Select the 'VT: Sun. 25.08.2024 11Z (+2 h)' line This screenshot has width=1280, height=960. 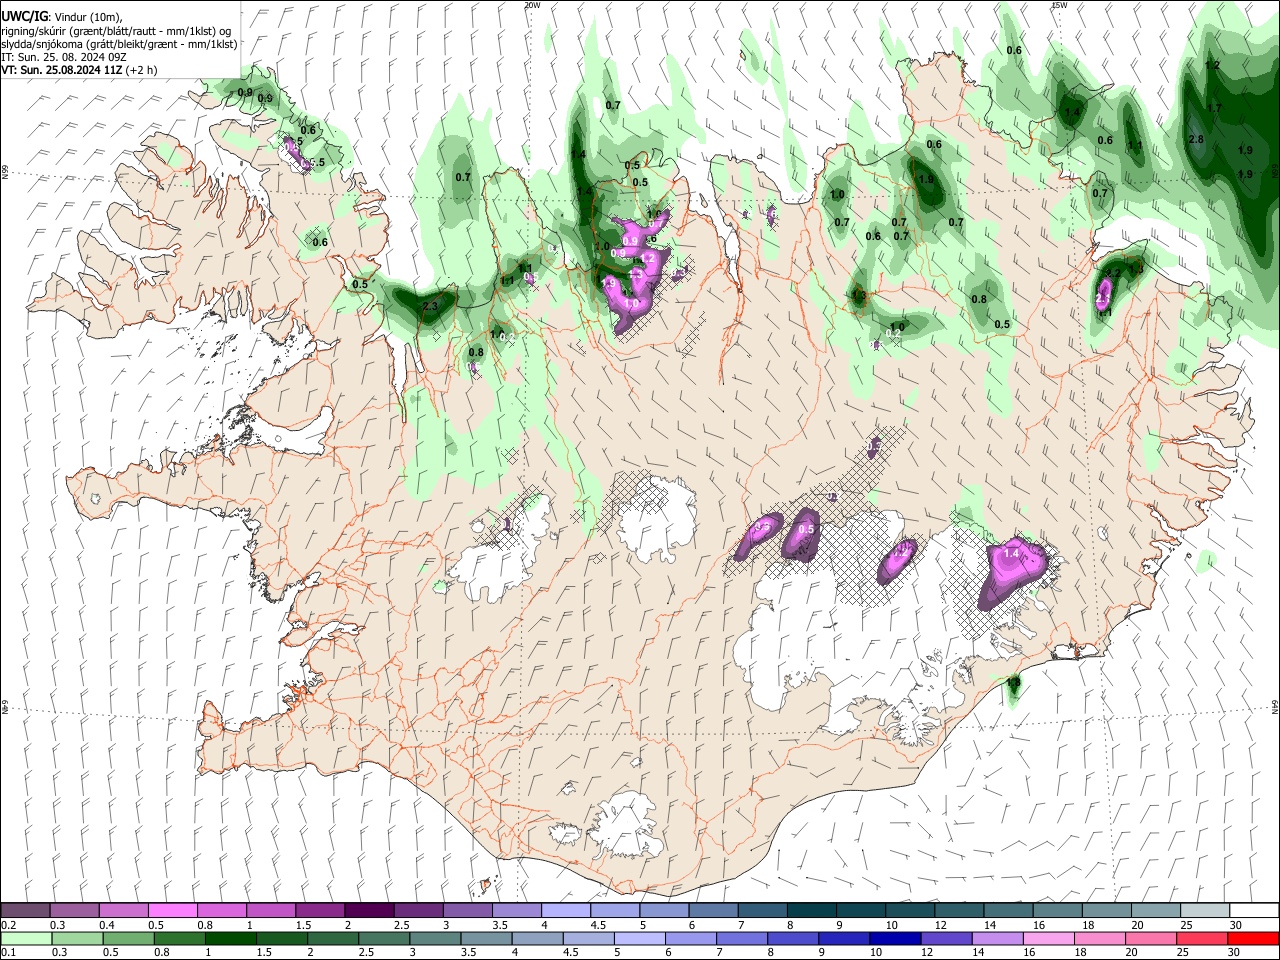click(79, 71)
